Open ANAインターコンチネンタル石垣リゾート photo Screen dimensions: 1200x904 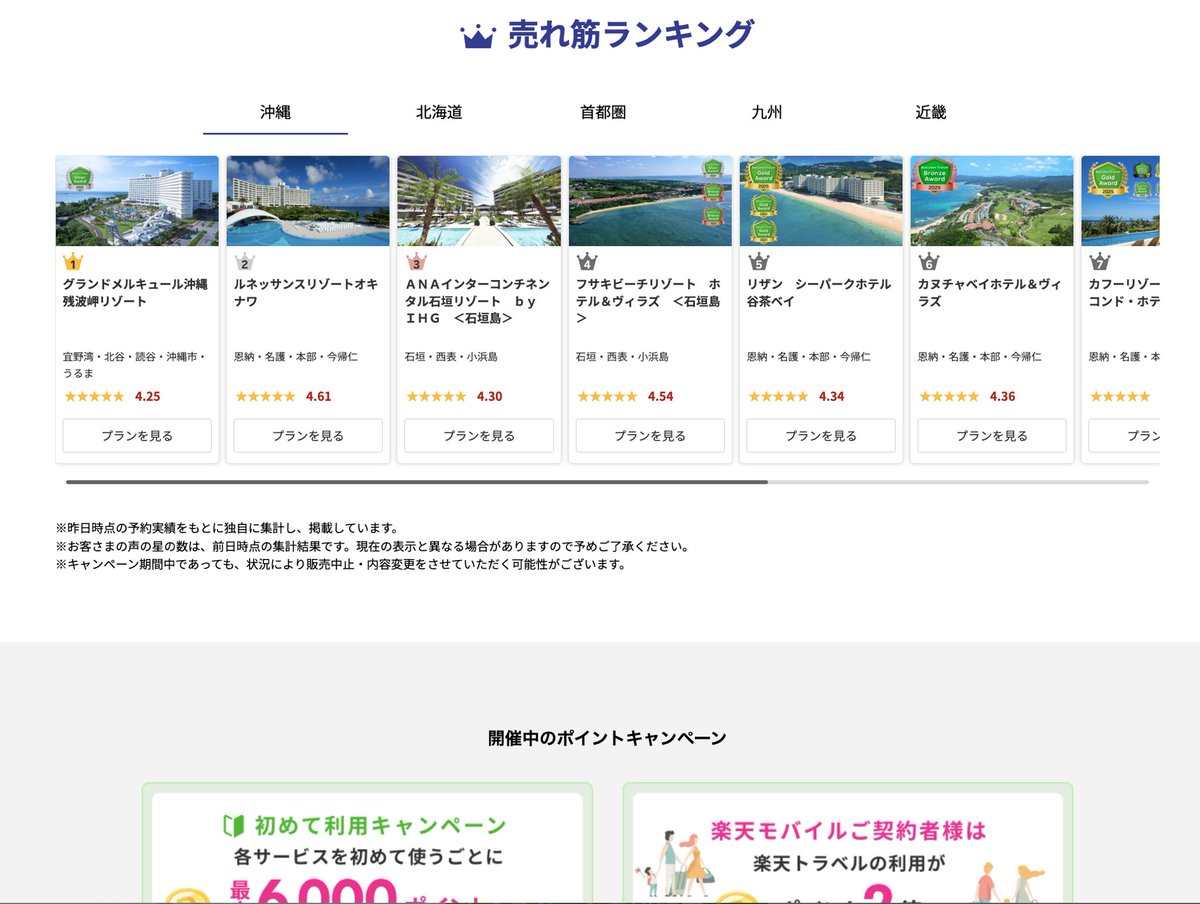pyautogui.click(x=479, y=201)
